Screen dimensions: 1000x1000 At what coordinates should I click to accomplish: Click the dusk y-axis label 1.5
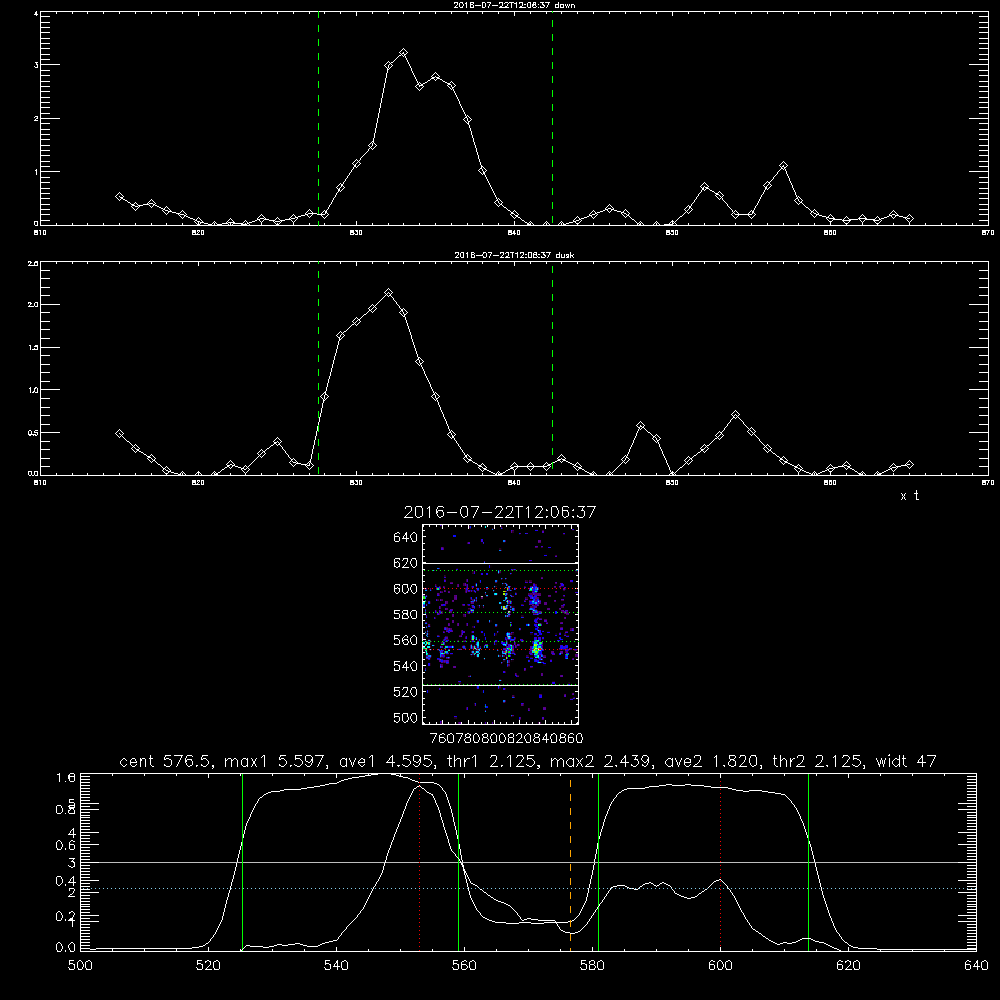click(33, 348)
